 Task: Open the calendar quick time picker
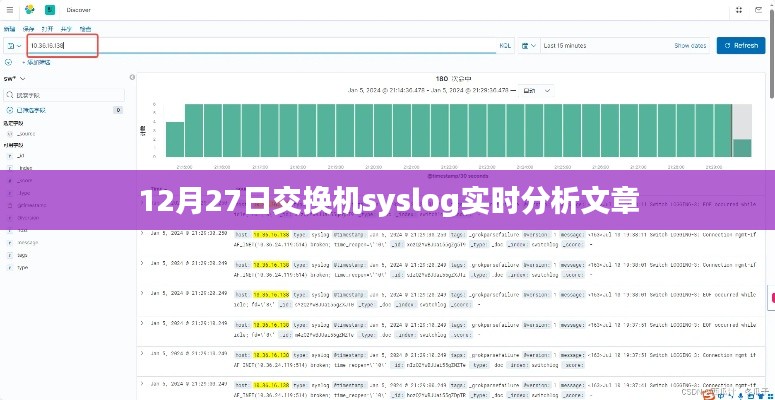pos(529,45)
